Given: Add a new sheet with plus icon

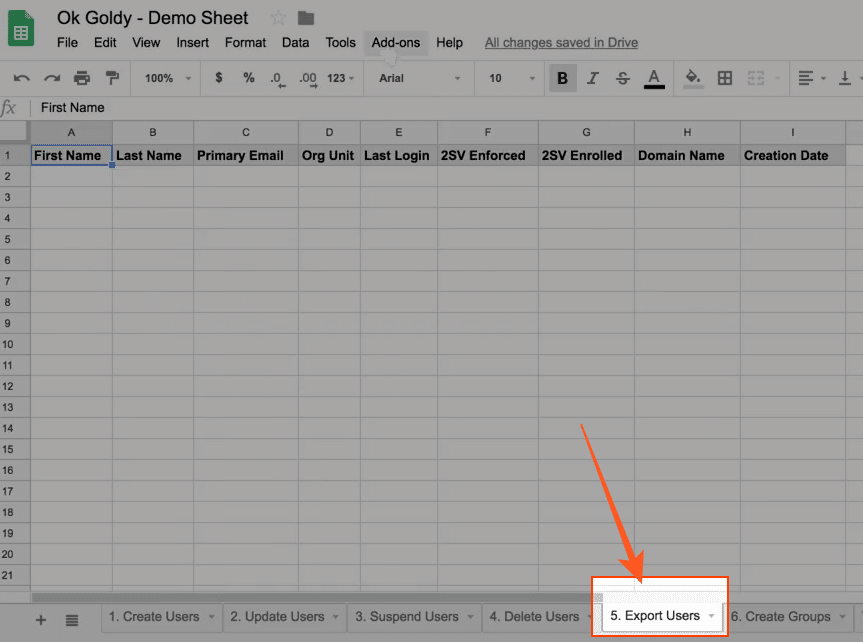Looking at the screenshot, I should (41, 620).
